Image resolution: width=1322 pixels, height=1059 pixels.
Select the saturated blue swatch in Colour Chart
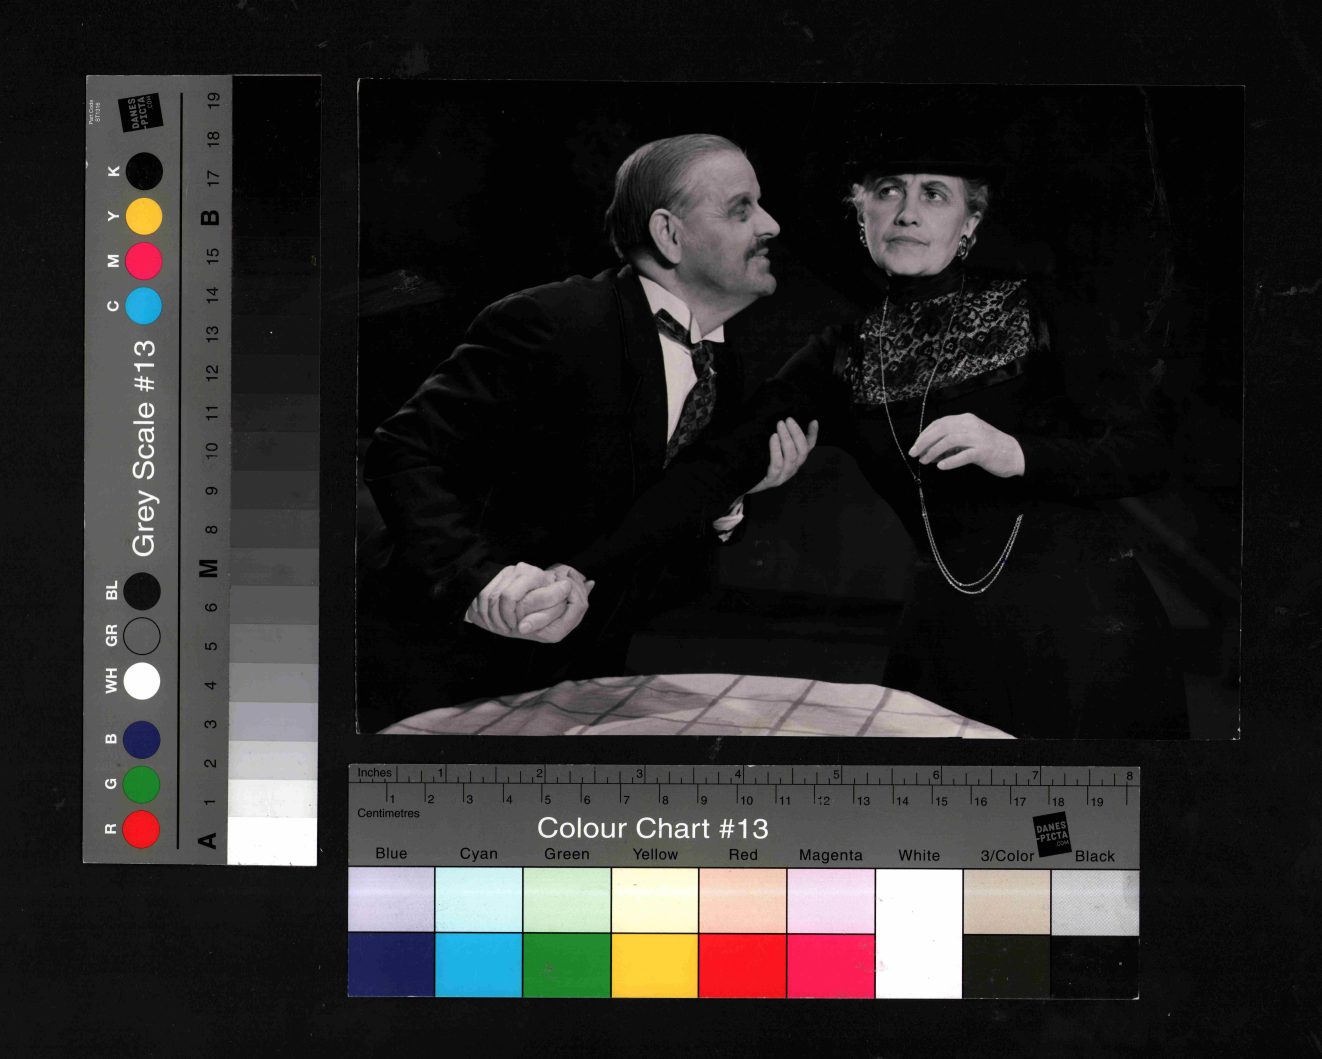(391, 965)
